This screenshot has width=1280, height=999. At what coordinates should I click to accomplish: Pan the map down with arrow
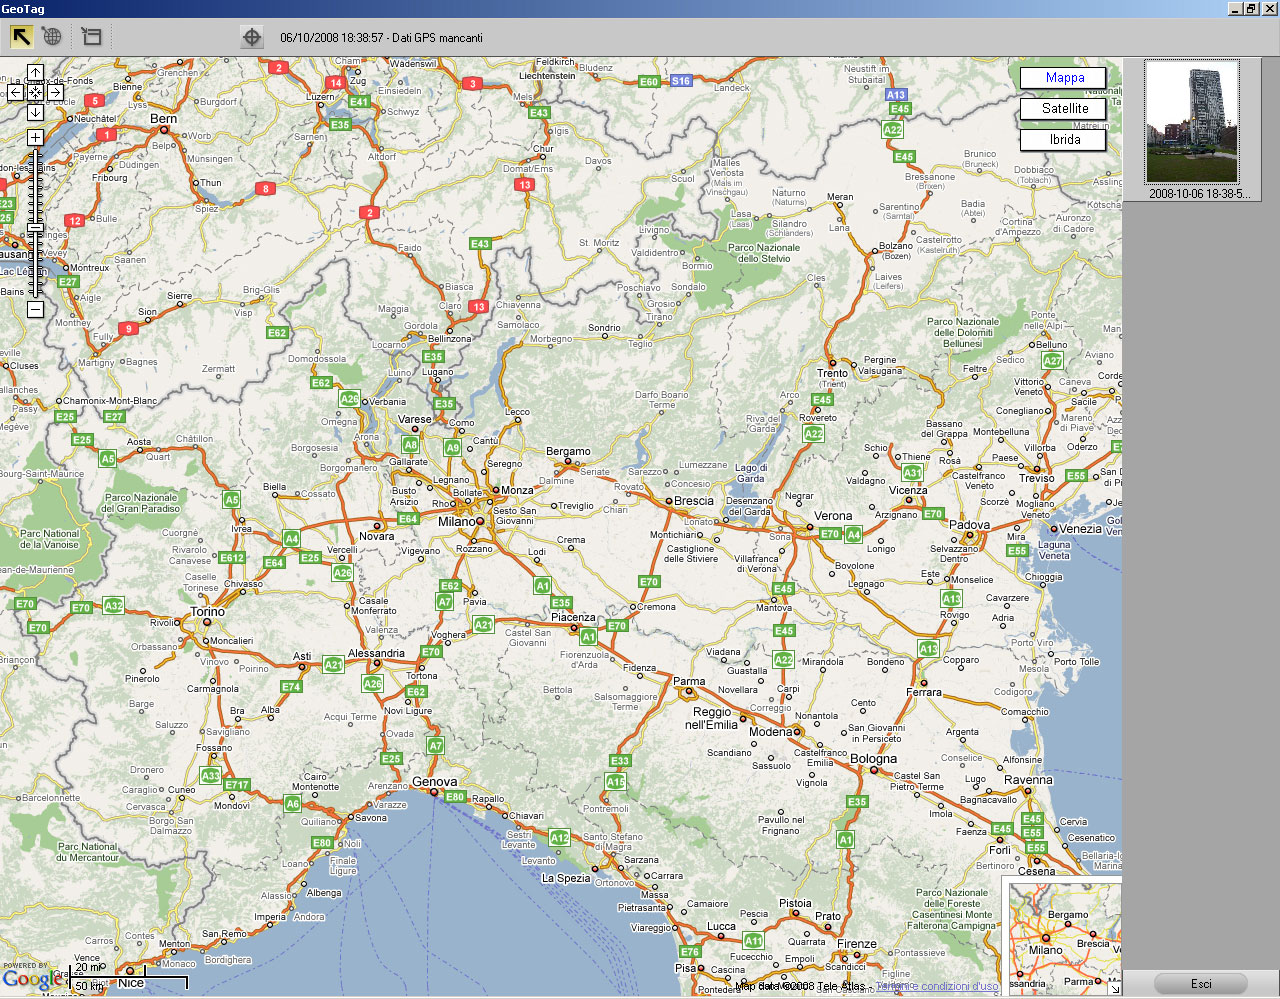point(35,112)
